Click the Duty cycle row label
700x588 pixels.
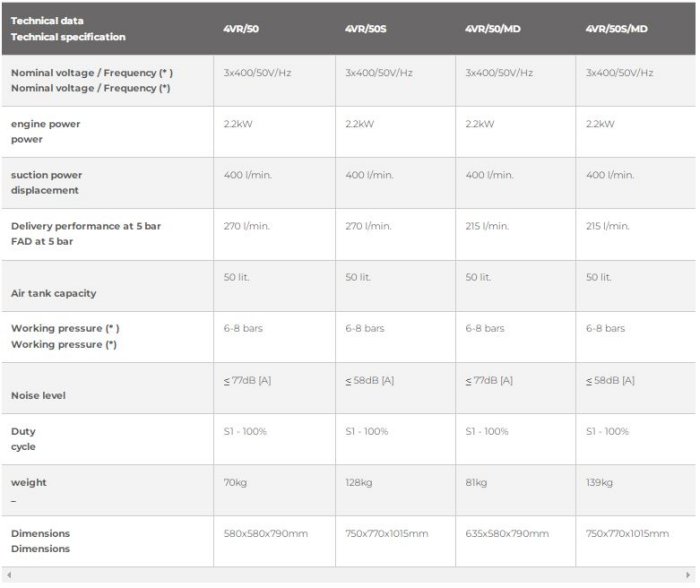24,439
